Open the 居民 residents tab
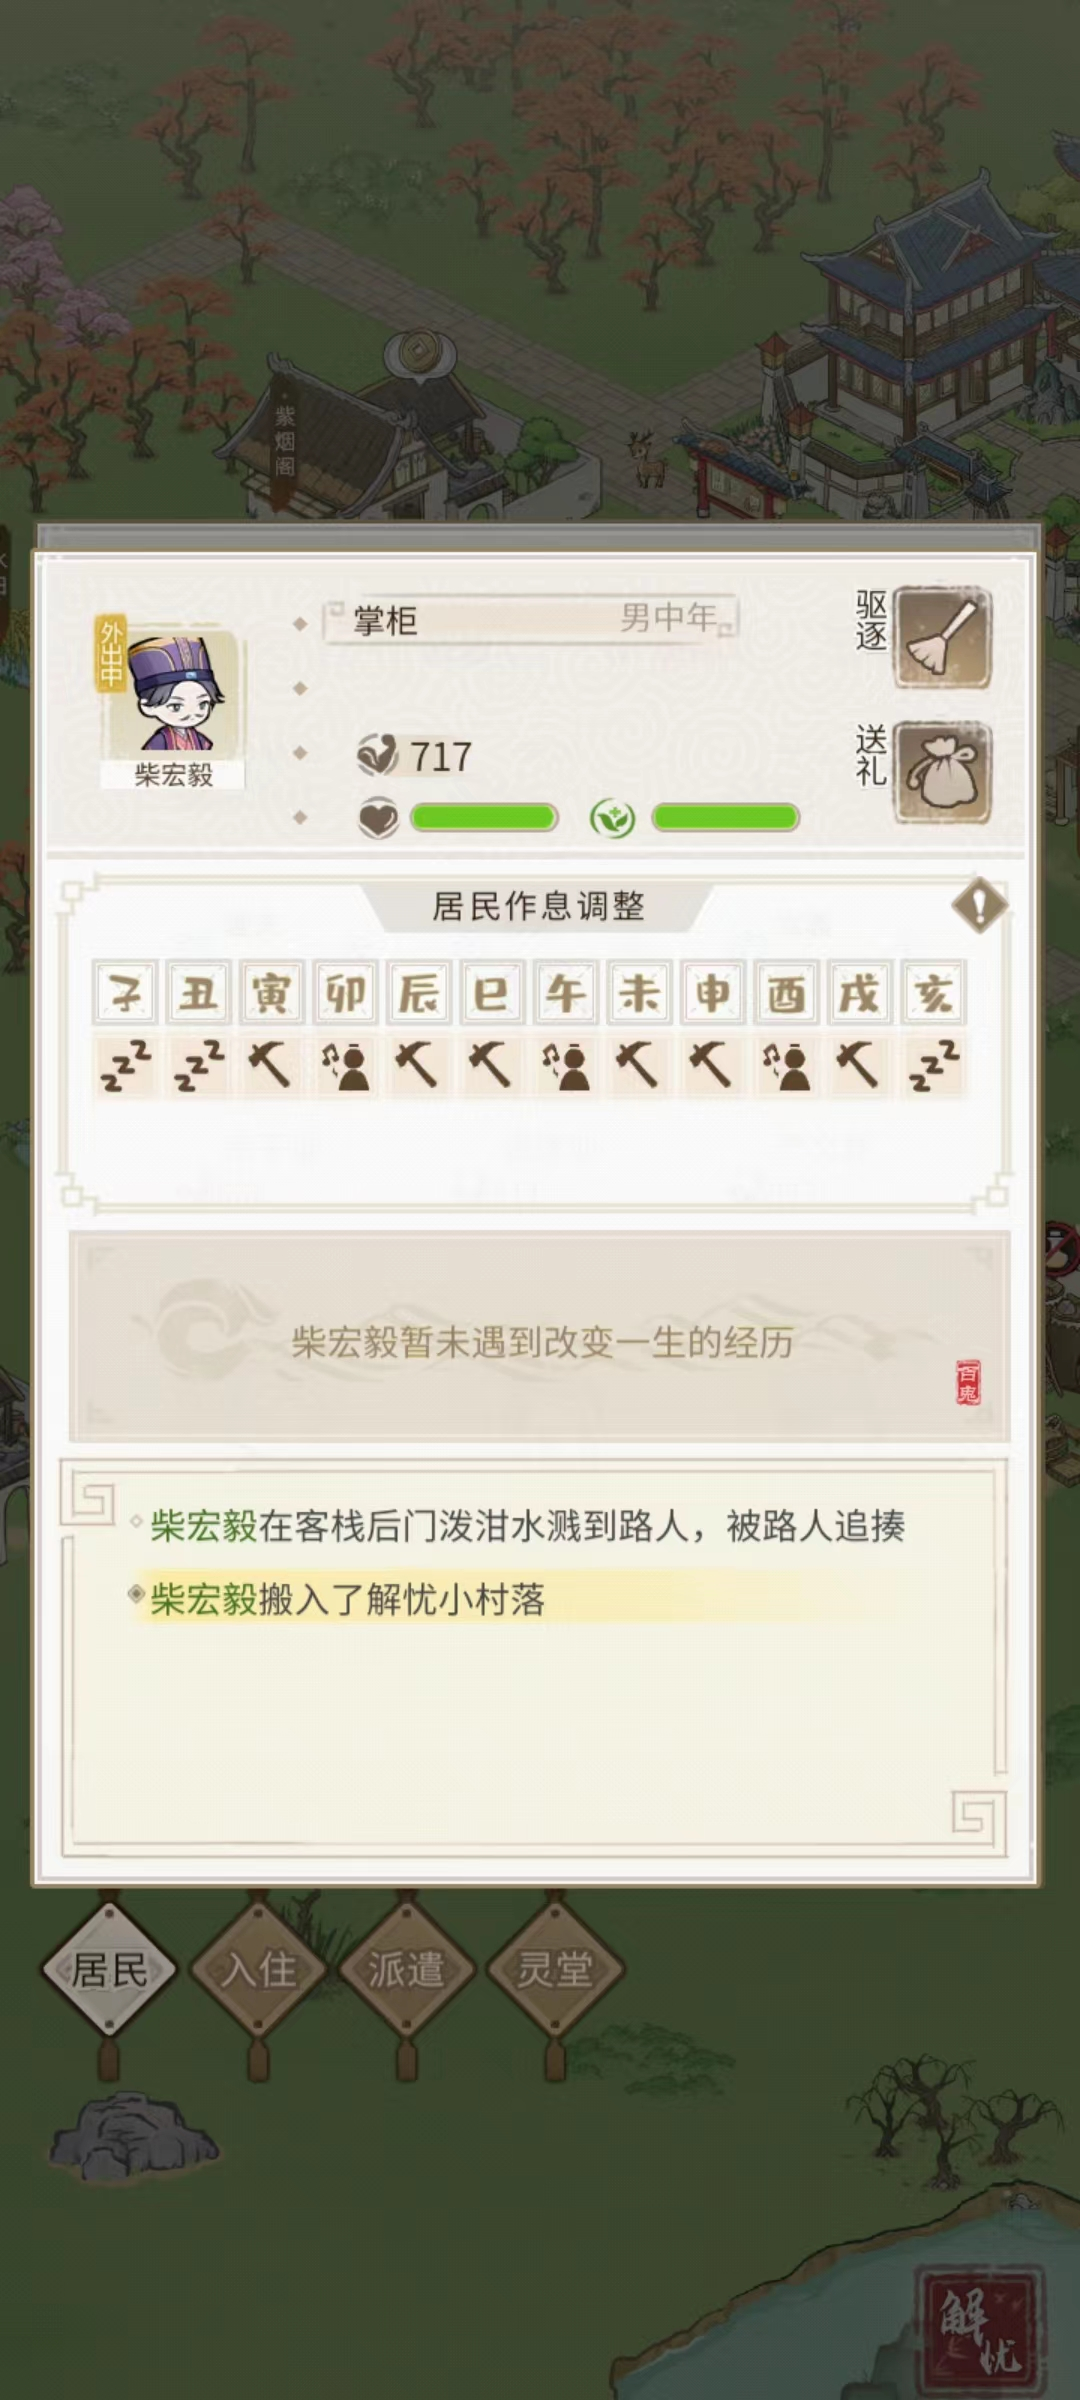The width and height of the screenshot is (1080, 2400). [109, 1969]
